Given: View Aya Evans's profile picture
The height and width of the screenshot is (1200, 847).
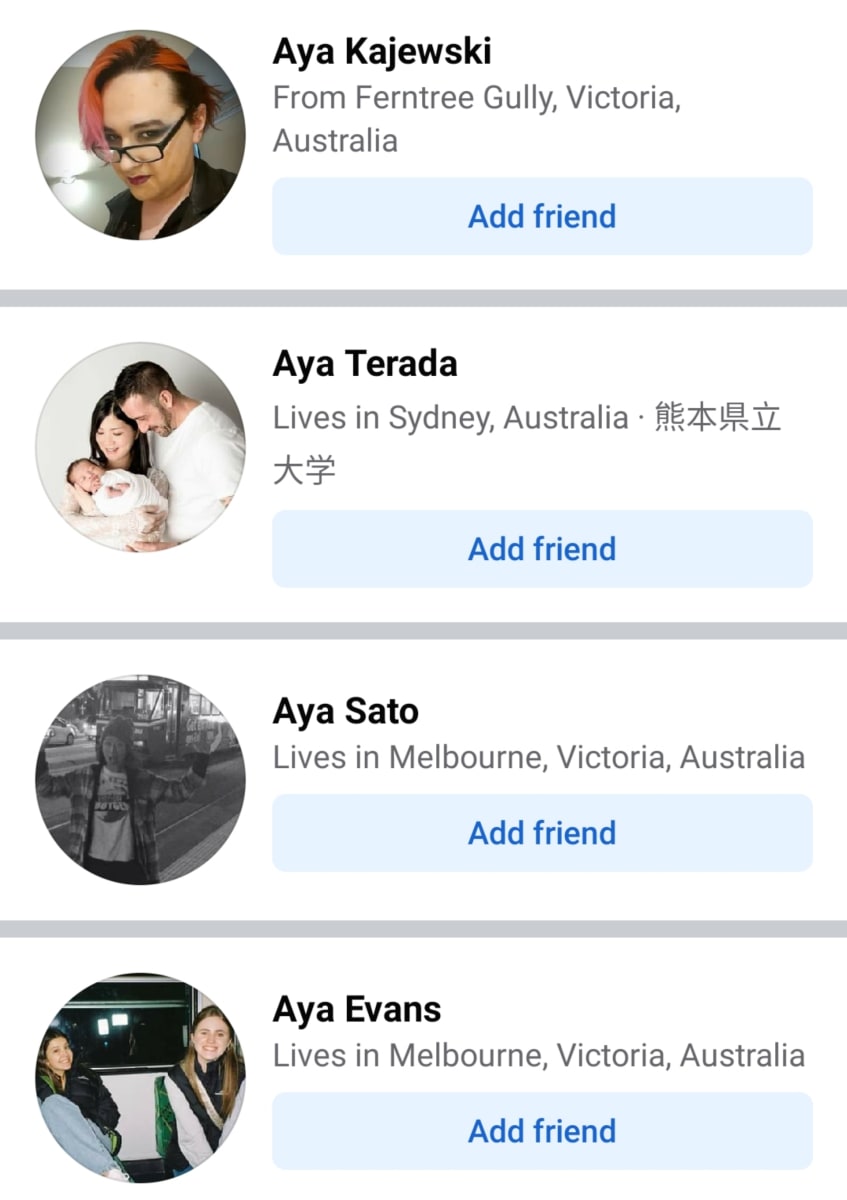Looking at the screenshot, I should point(140,1077).
